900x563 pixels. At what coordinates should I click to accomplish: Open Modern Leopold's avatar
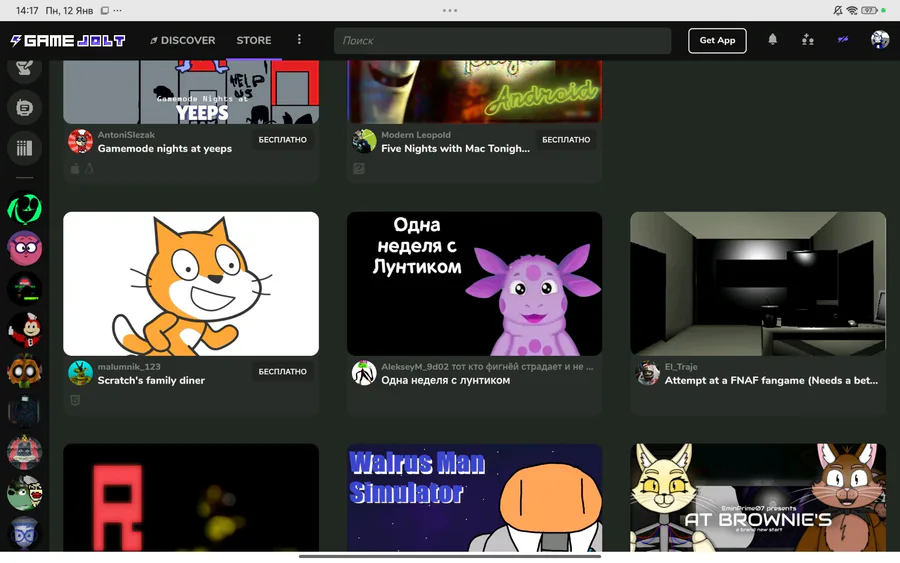click(364, 141)
